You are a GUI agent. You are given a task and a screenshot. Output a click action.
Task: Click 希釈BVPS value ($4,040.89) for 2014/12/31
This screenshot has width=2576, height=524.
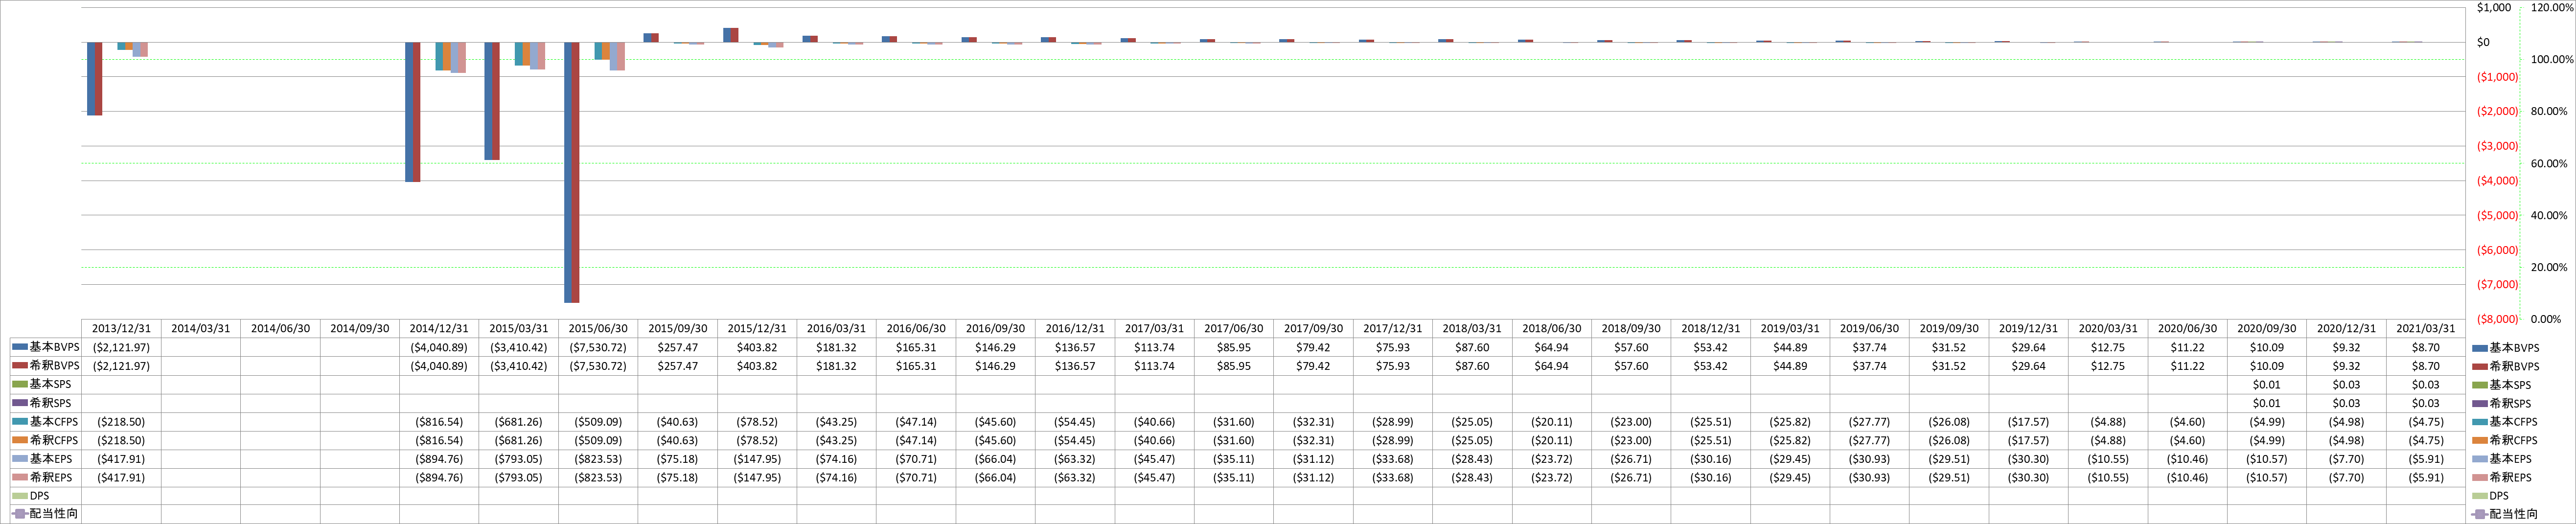pos(439,366)
